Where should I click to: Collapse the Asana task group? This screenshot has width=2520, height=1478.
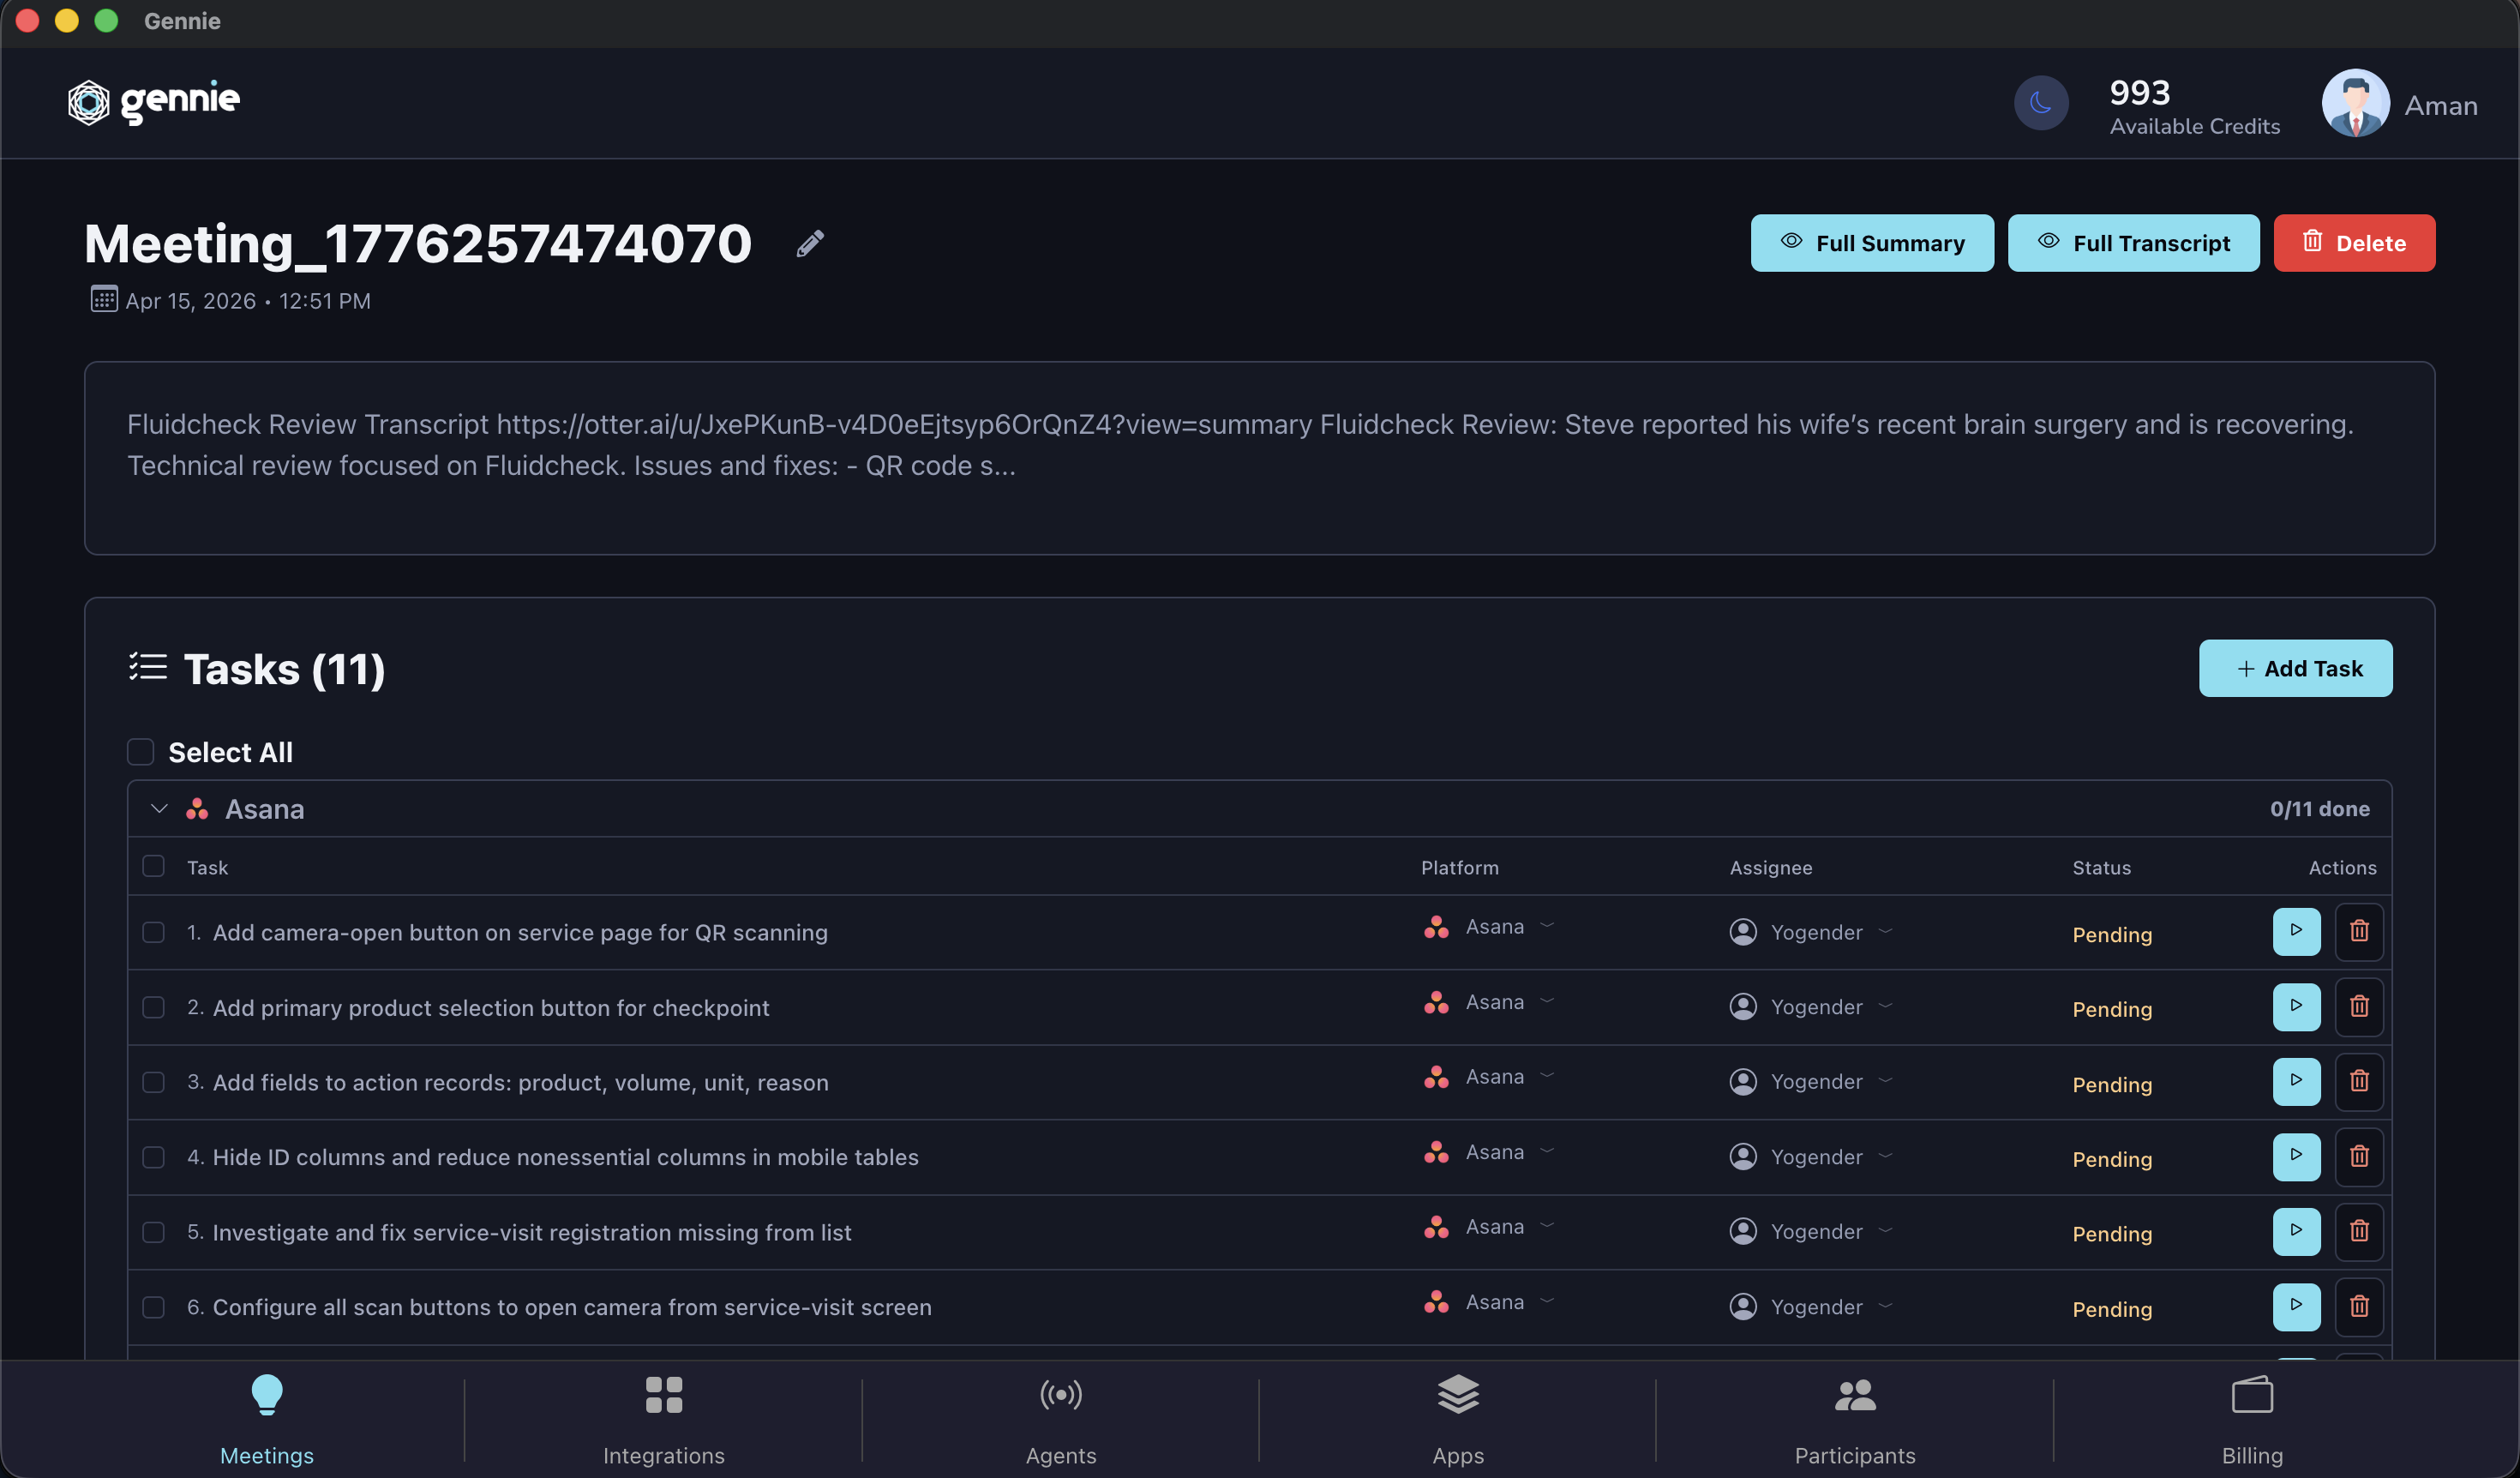(159, 808)
